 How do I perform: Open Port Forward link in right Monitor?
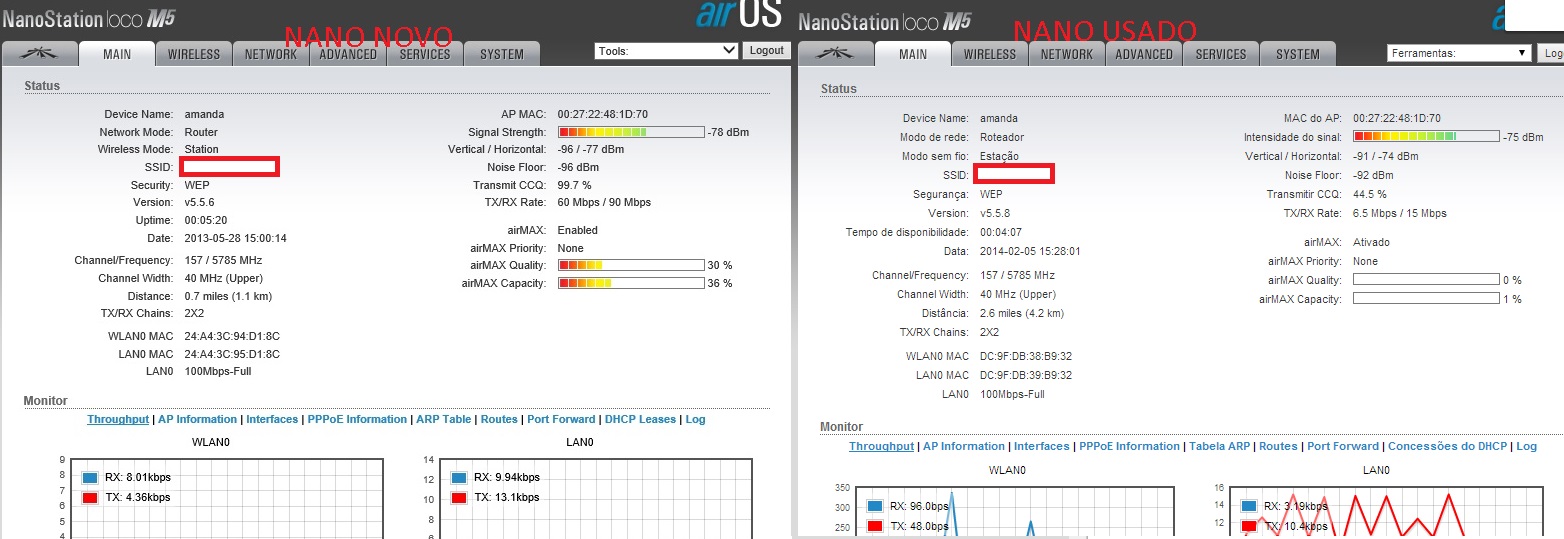click(x=1343, y=447)
